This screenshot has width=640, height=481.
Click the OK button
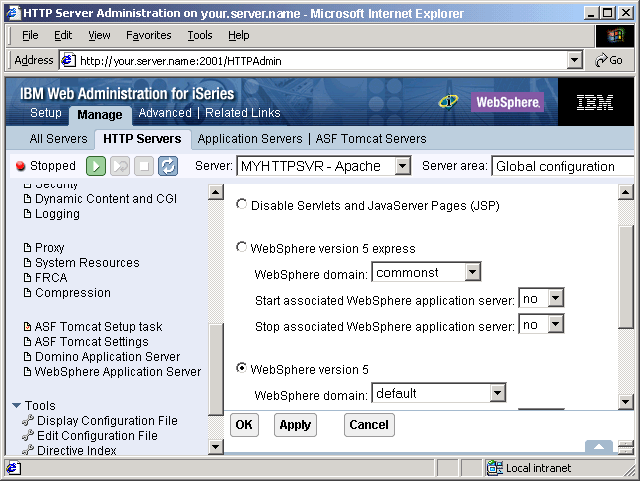[244, 425]
